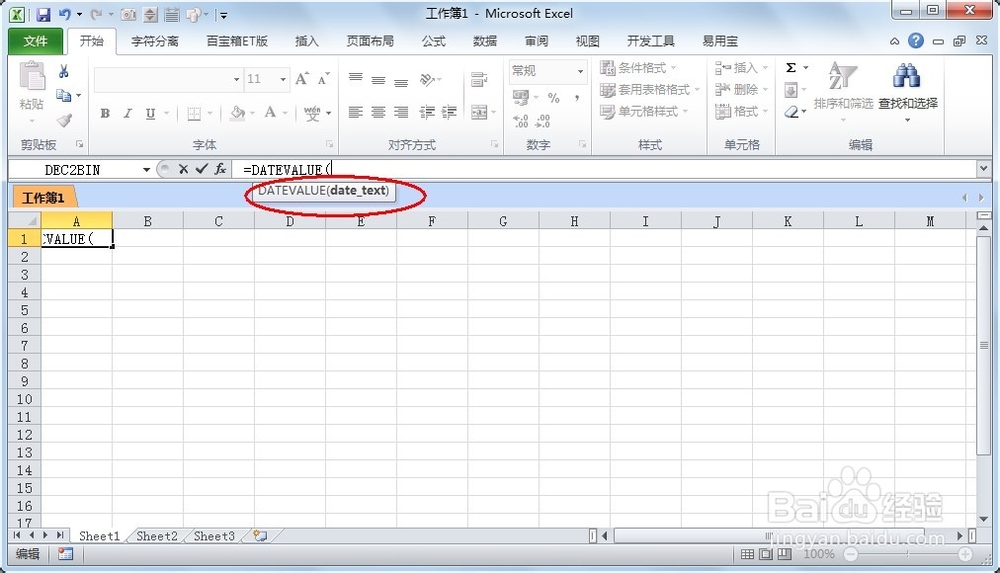The height and width of the screenshot is (573, 1000).
Task: Switch to the 数据 Data tab
Action: point(485,41)
